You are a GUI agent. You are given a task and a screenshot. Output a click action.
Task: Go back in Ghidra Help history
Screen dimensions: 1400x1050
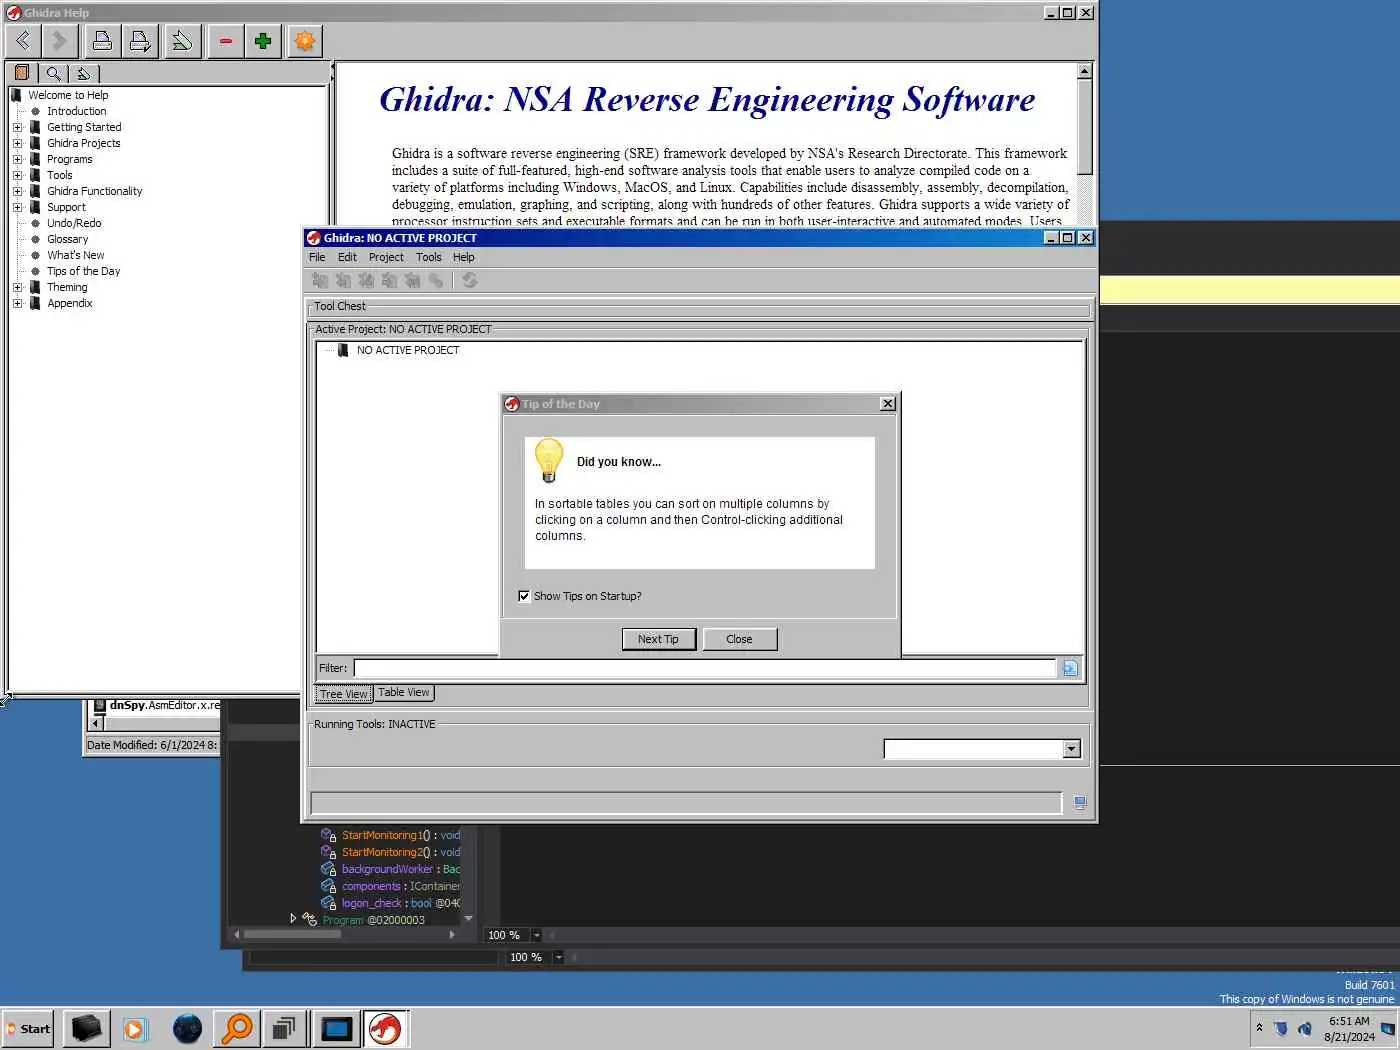click(23, 41)
